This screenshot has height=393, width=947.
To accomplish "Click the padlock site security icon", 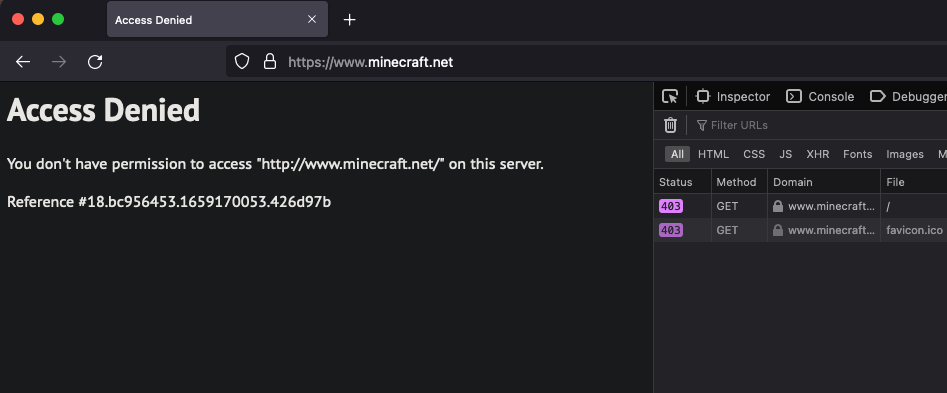I will (x=270, y=62).
